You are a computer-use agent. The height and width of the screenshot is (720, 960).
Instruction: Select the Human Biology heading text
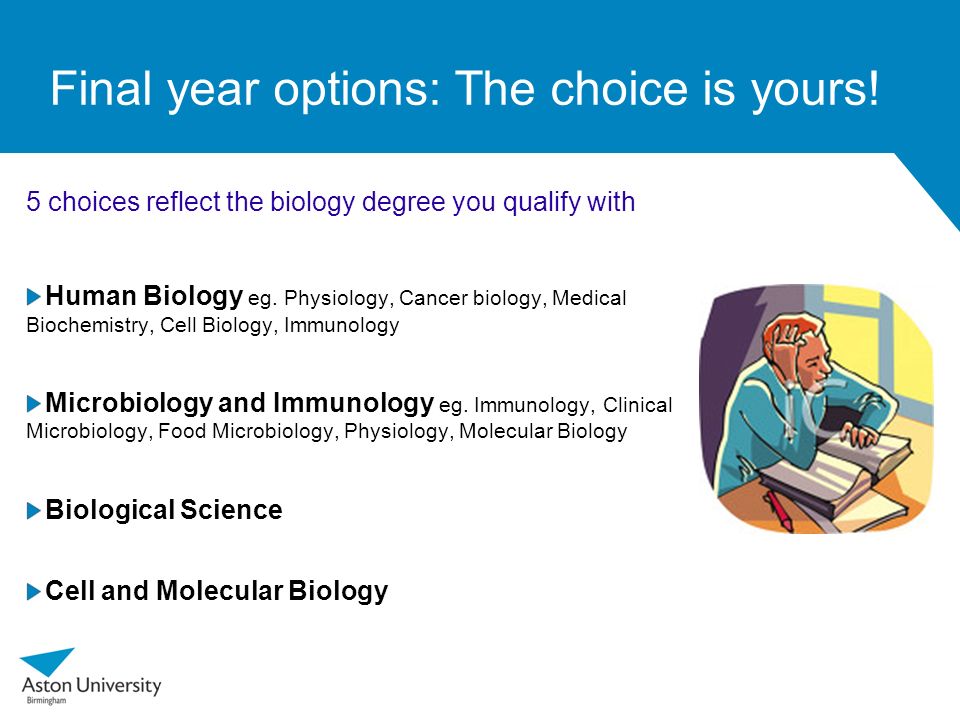(144, 296)
